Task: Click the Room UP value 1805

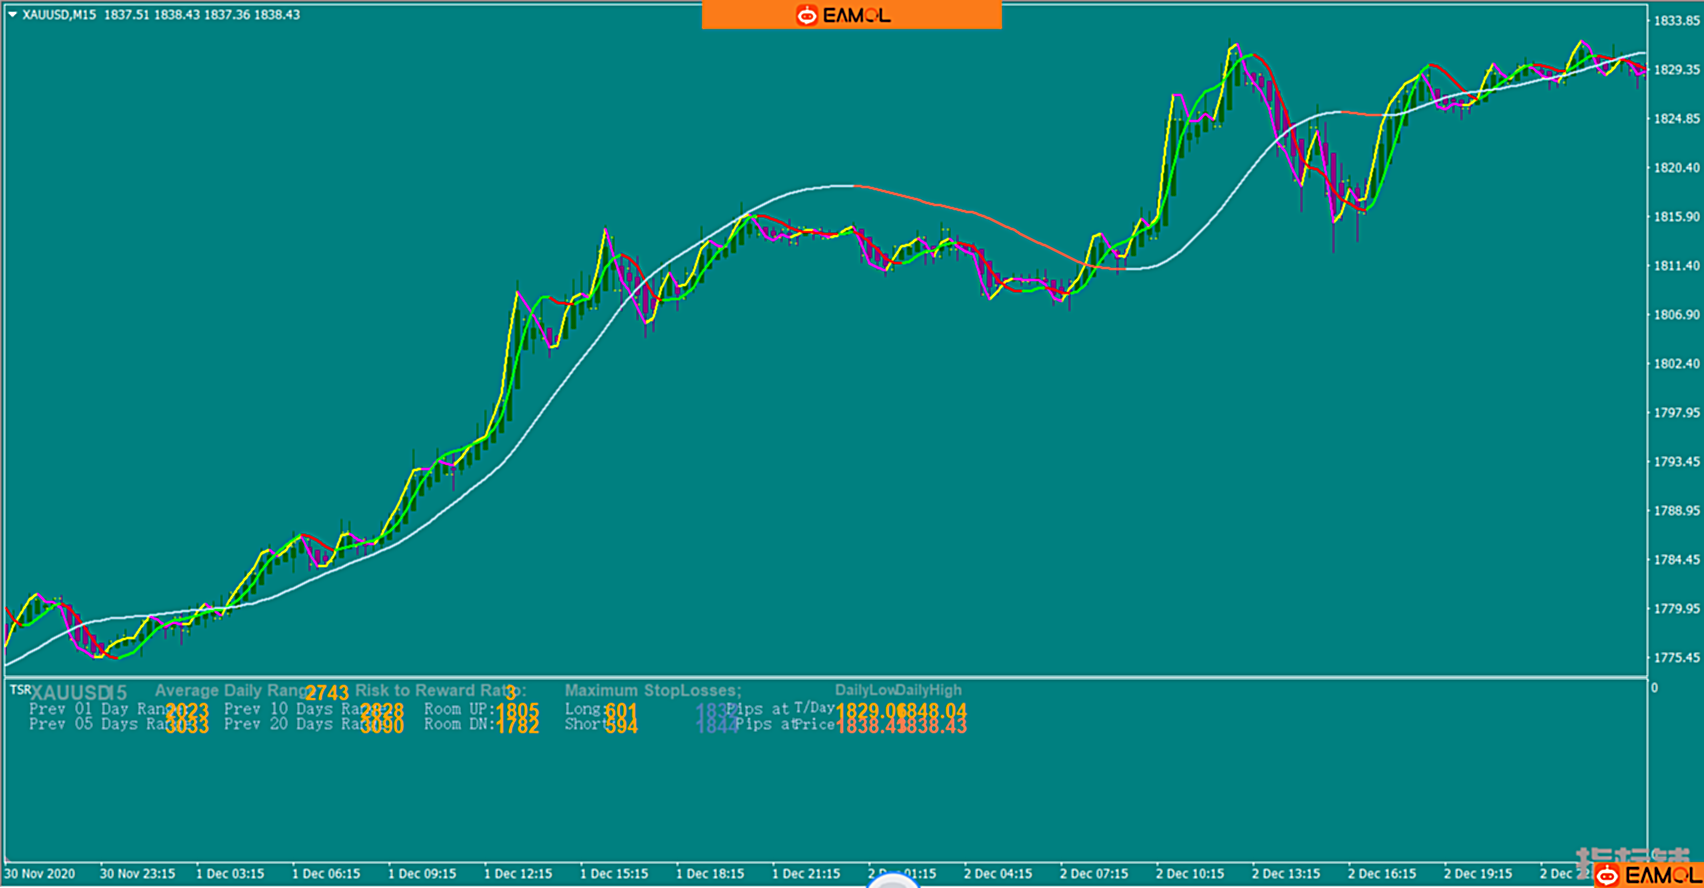Action: coord(517,711)
